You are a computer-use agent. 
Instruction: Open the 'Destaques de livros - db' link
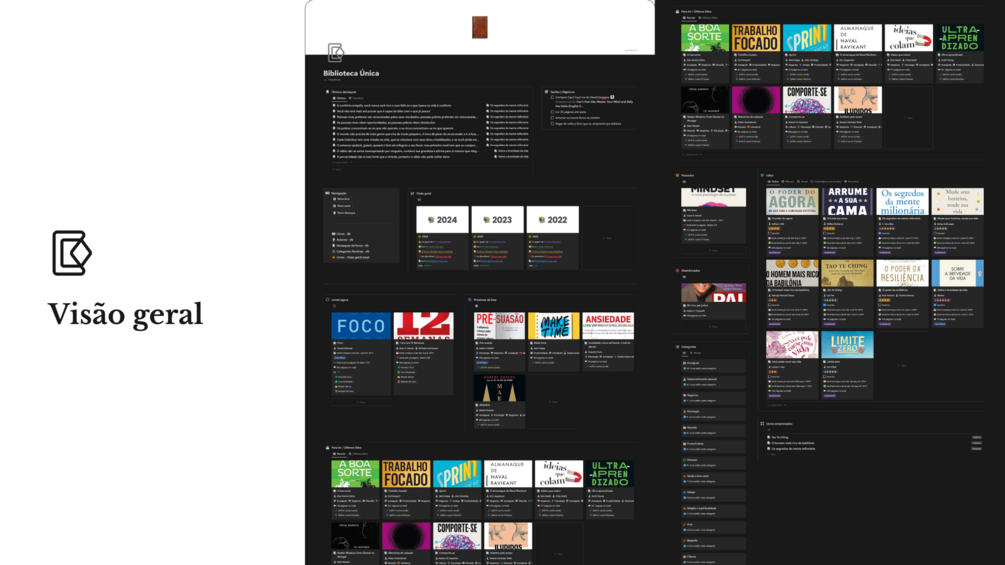click(x=351, y=245)
